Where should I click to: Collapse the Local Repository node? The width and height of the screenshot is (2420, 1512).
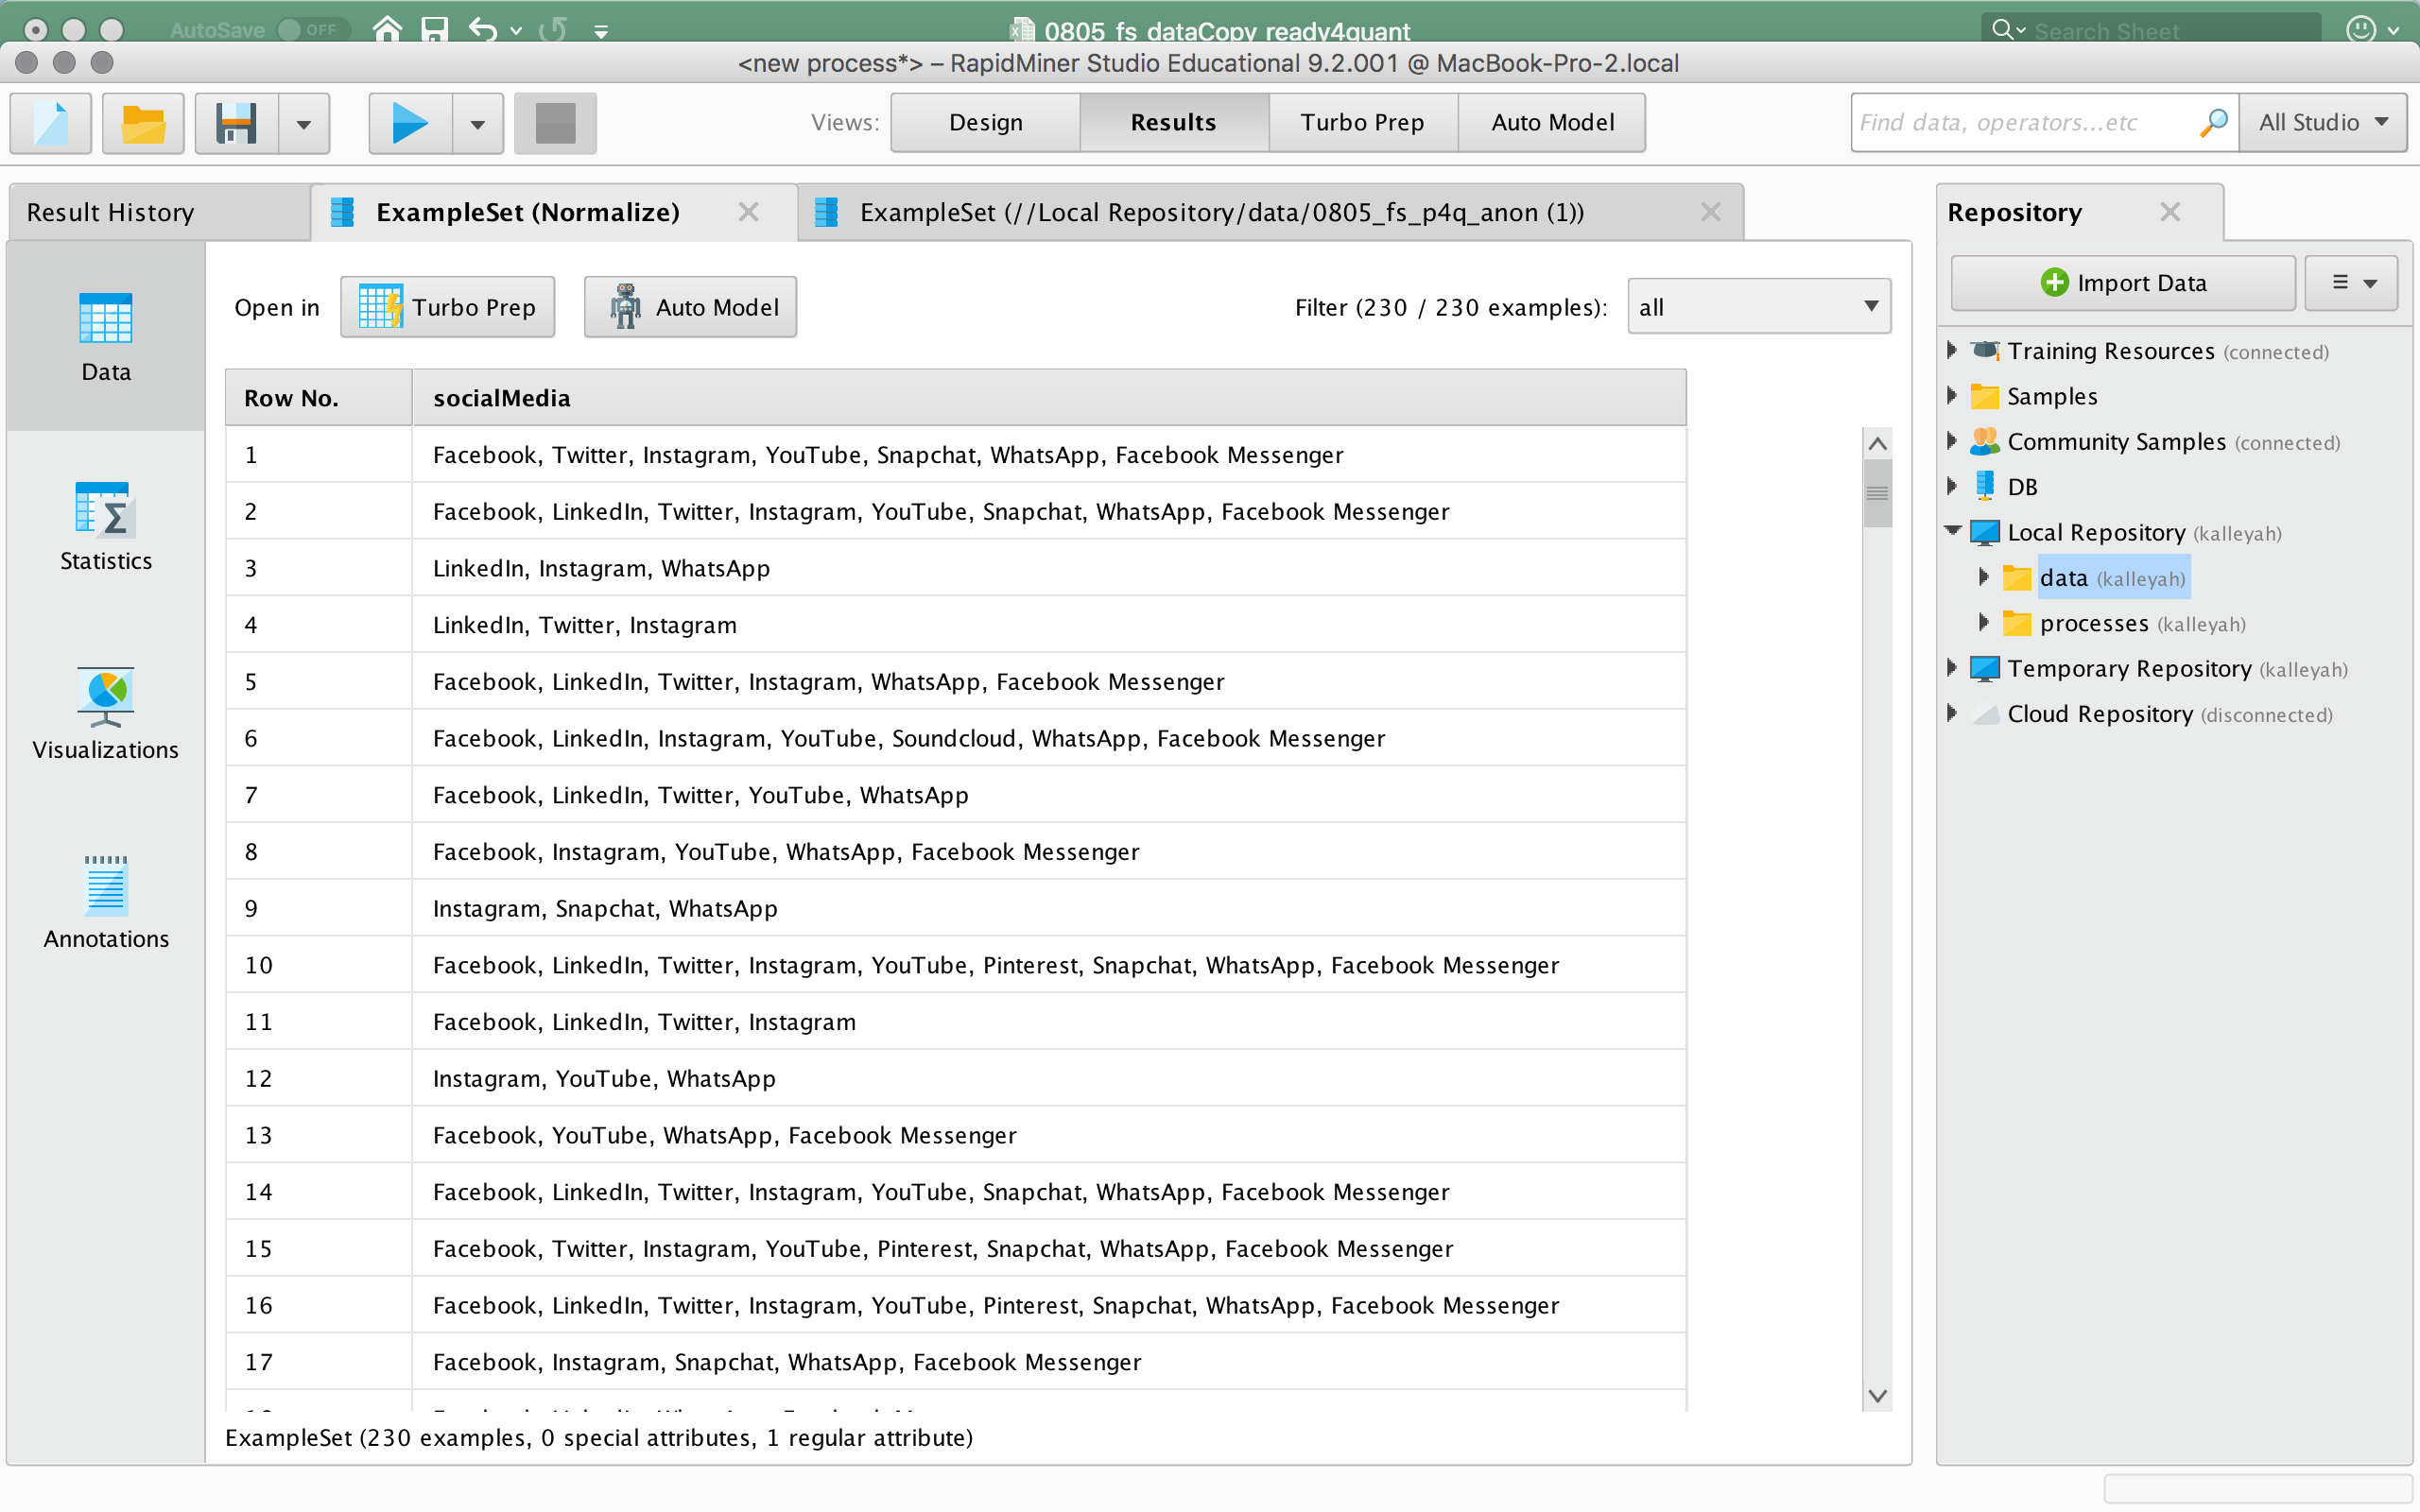pos(1952,532)
